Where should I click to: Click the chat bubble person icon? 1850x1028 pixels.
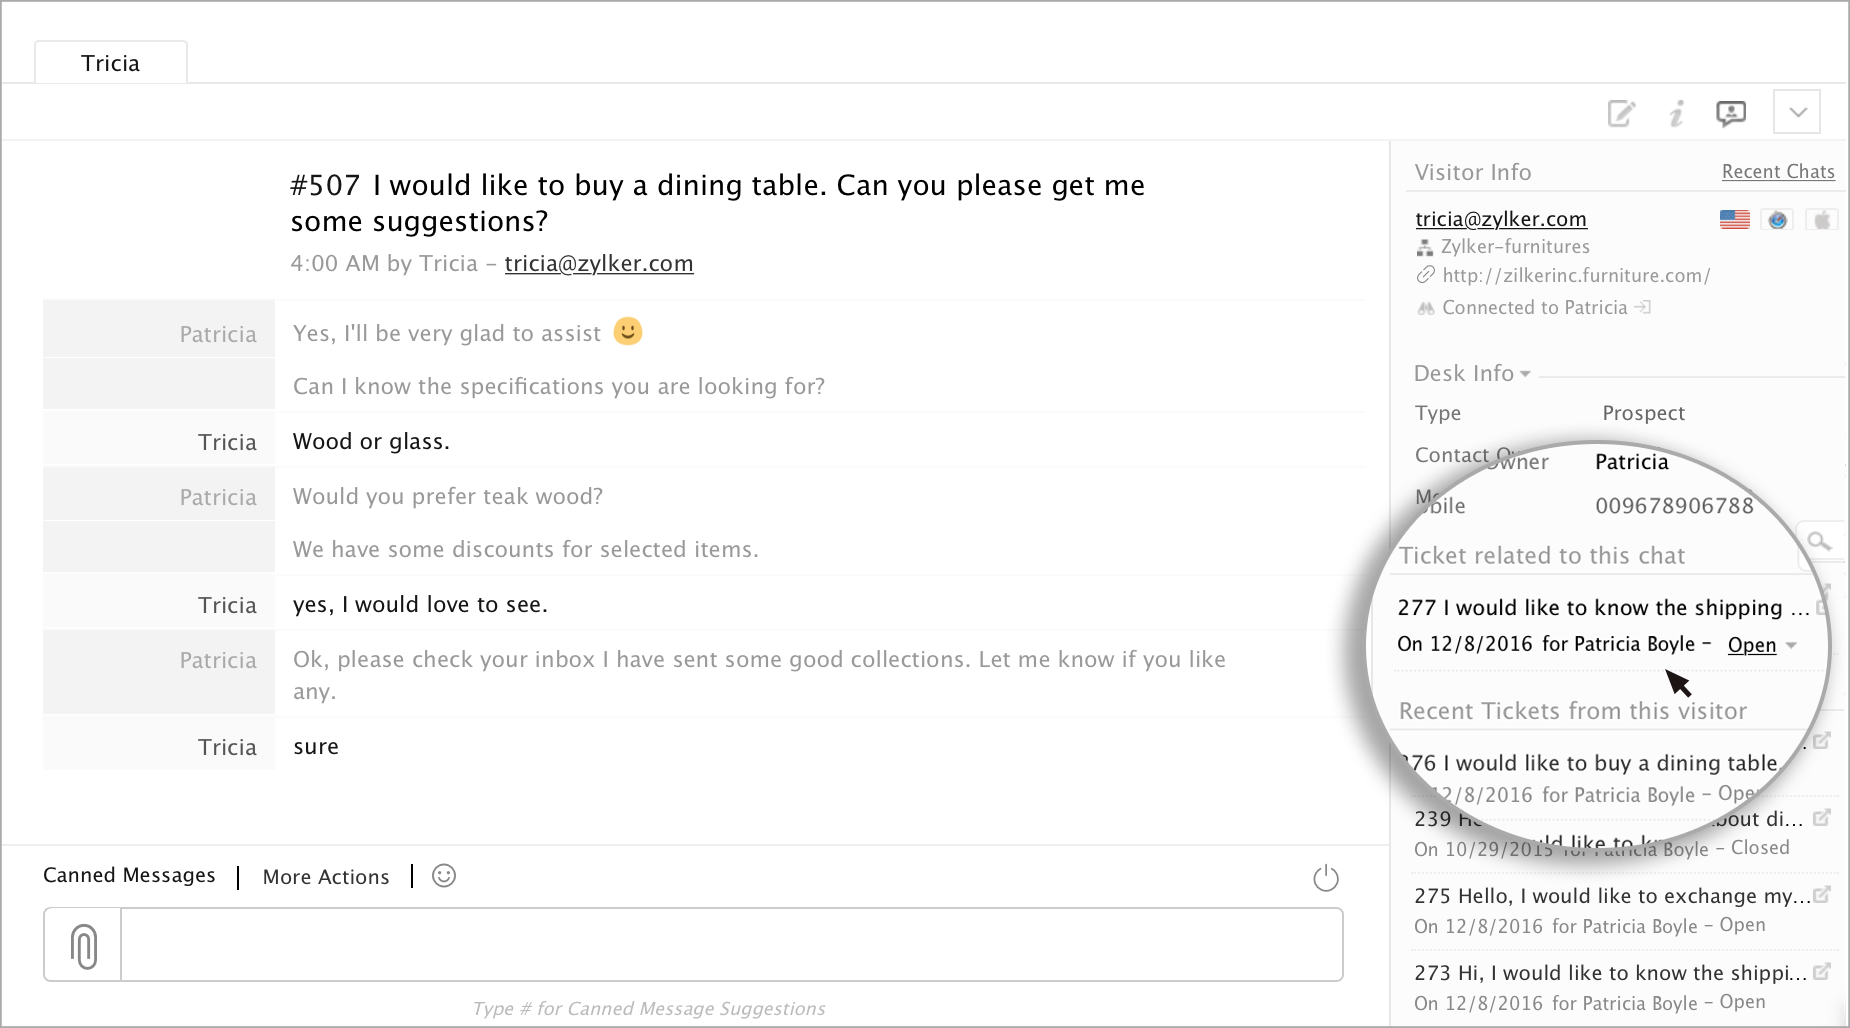tap(1731, 113)
